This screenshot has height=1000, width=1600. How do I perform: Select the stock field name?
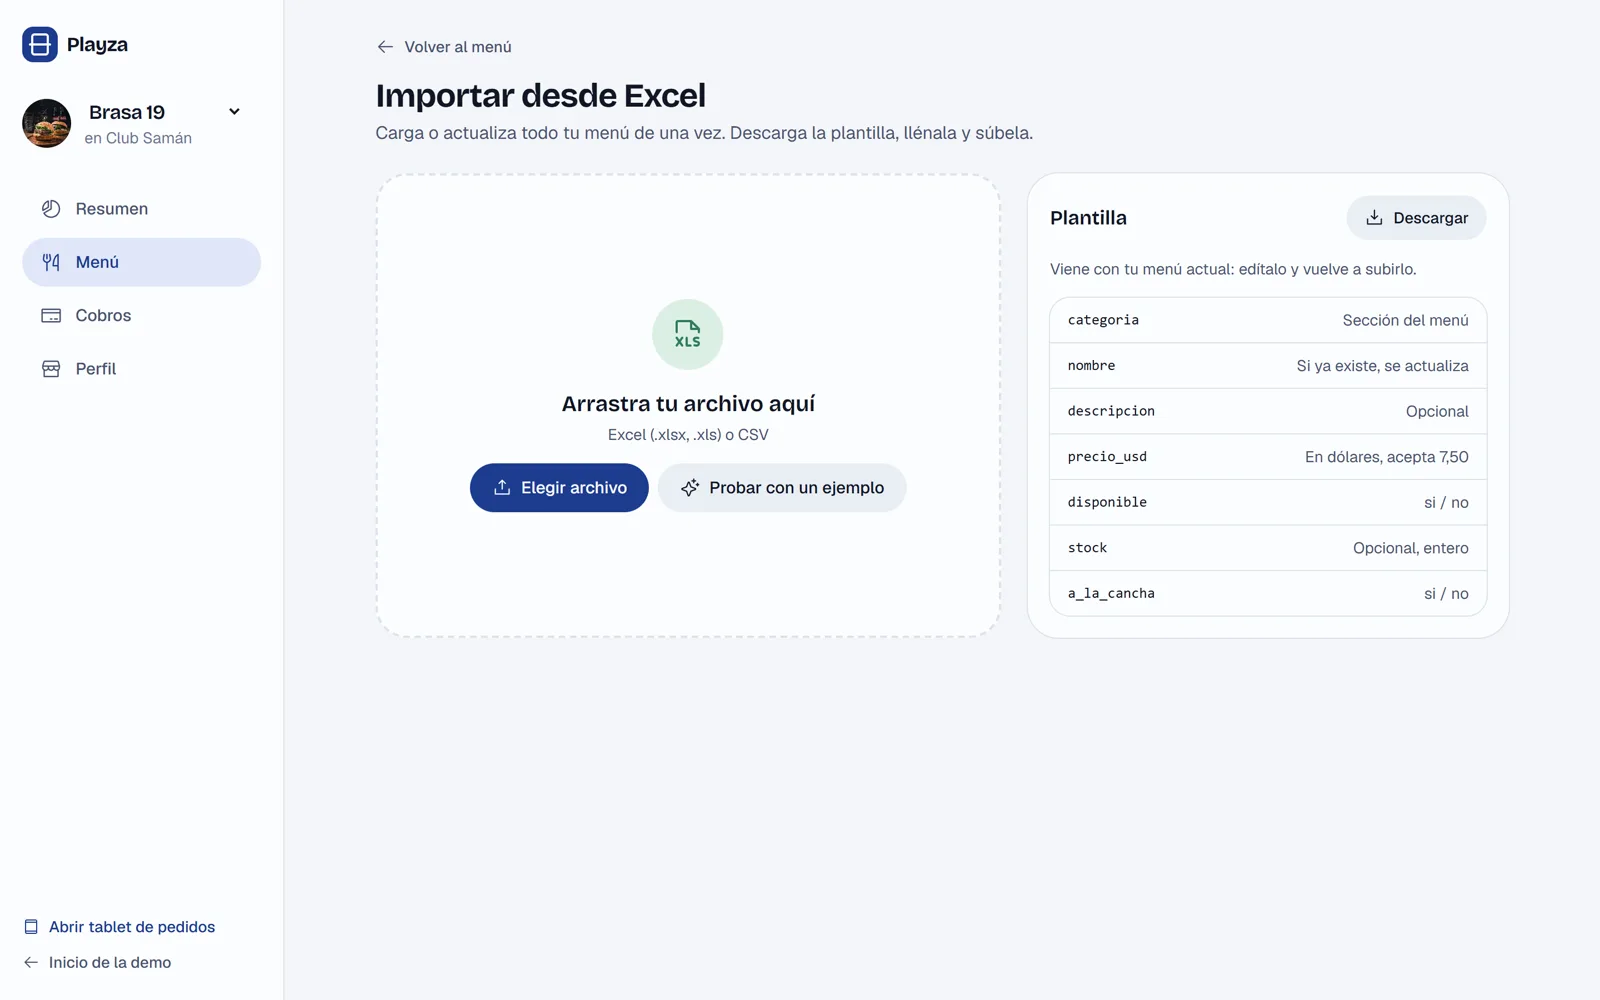(x=1087, y=548)
